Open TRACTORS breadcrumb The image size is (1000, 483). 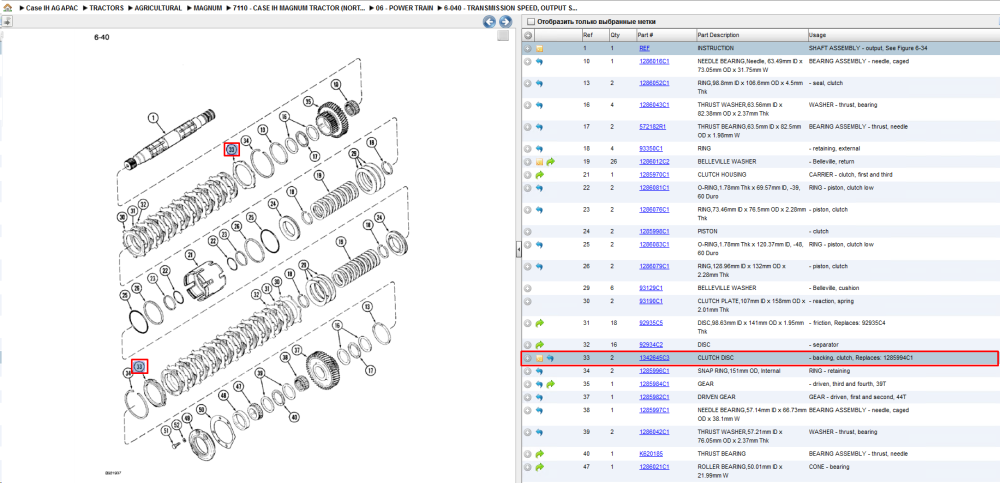coord(107,8)
